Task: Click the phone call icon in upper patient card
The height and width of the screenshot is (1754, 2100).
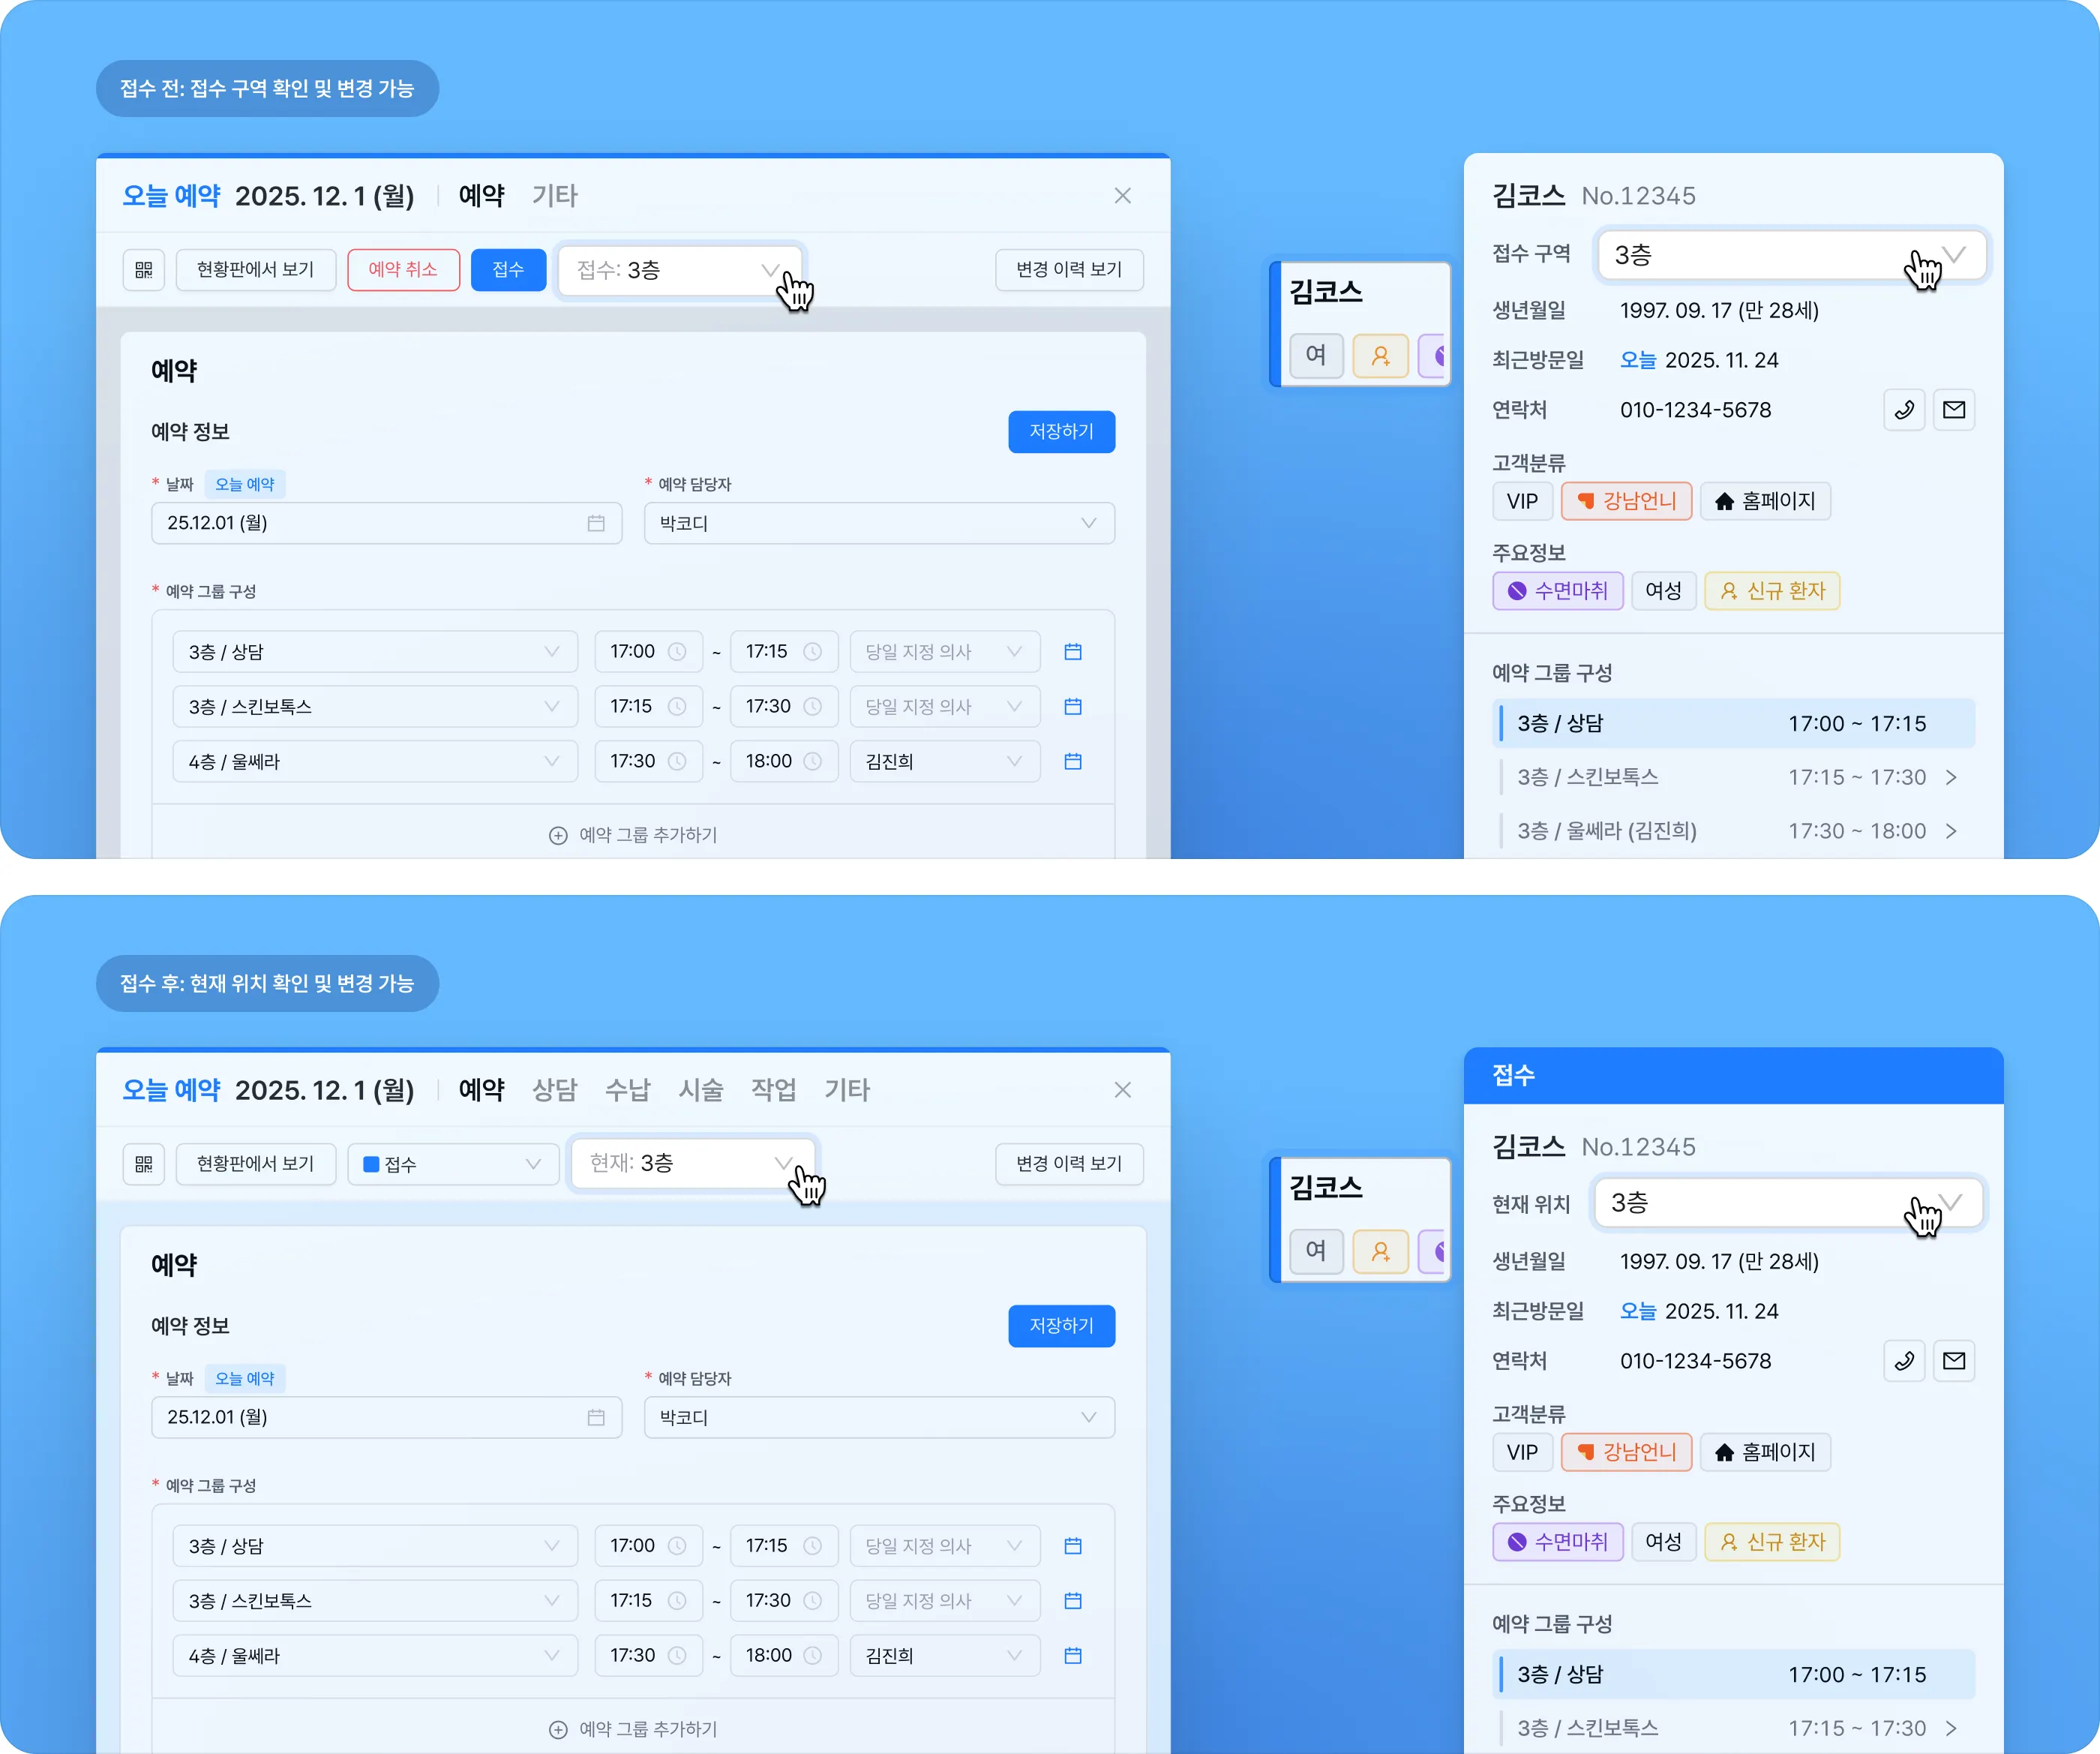Action: (1904, 410)
